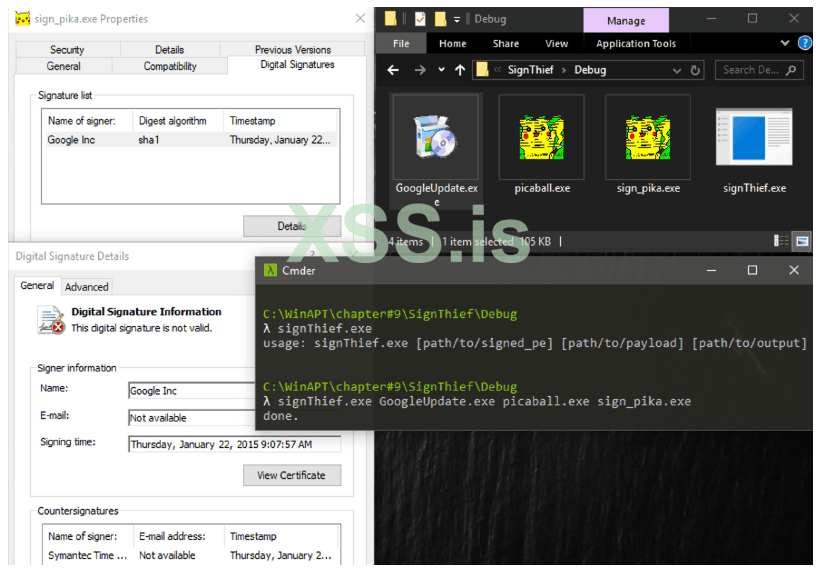This screenshot has width=816, height=568.
Task: Click the signThief.exe usage line
Action: click(534, 343)
